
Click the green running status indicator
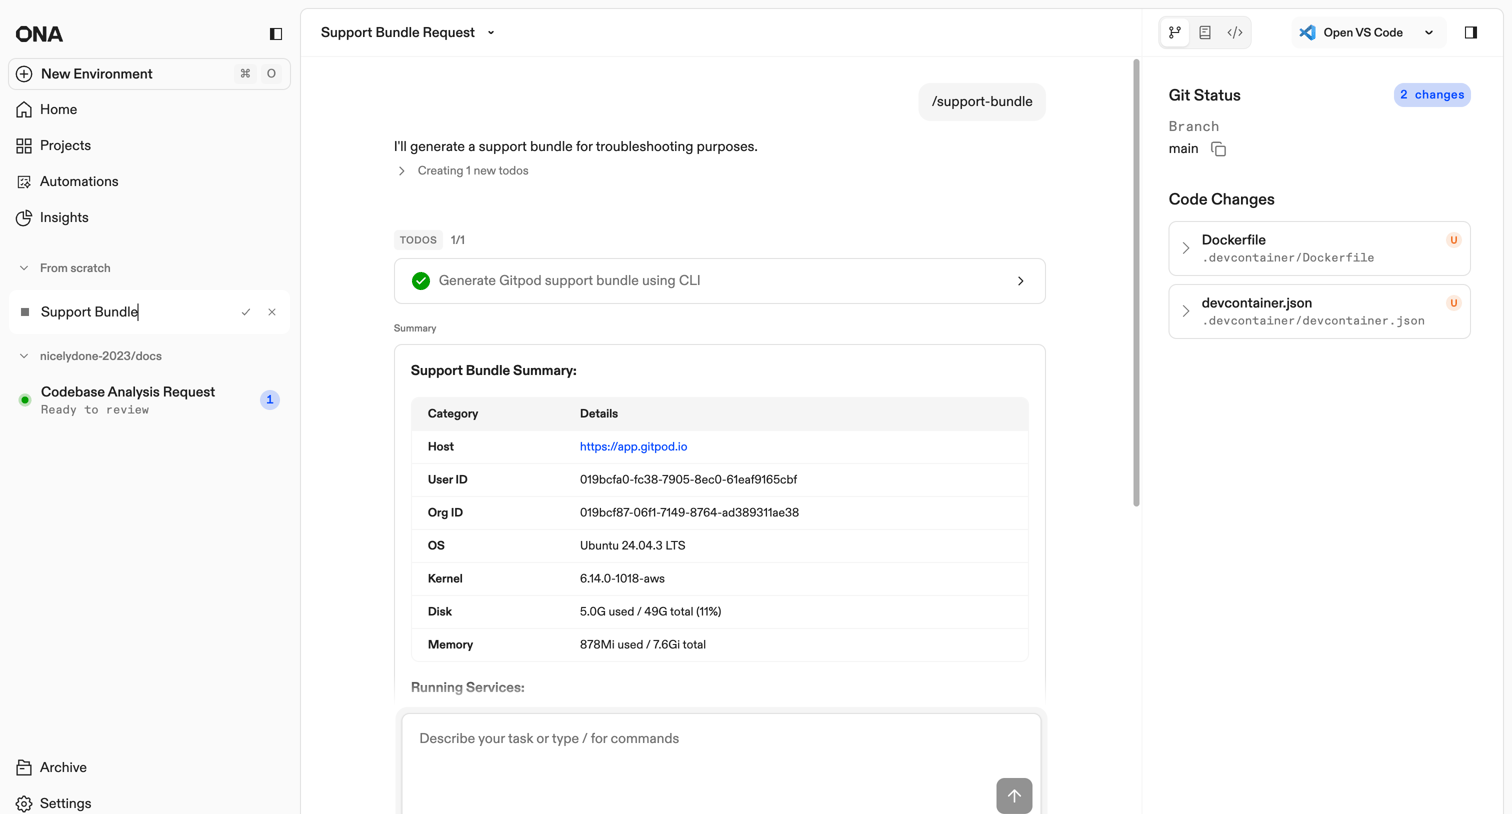[x=25, y=400]
